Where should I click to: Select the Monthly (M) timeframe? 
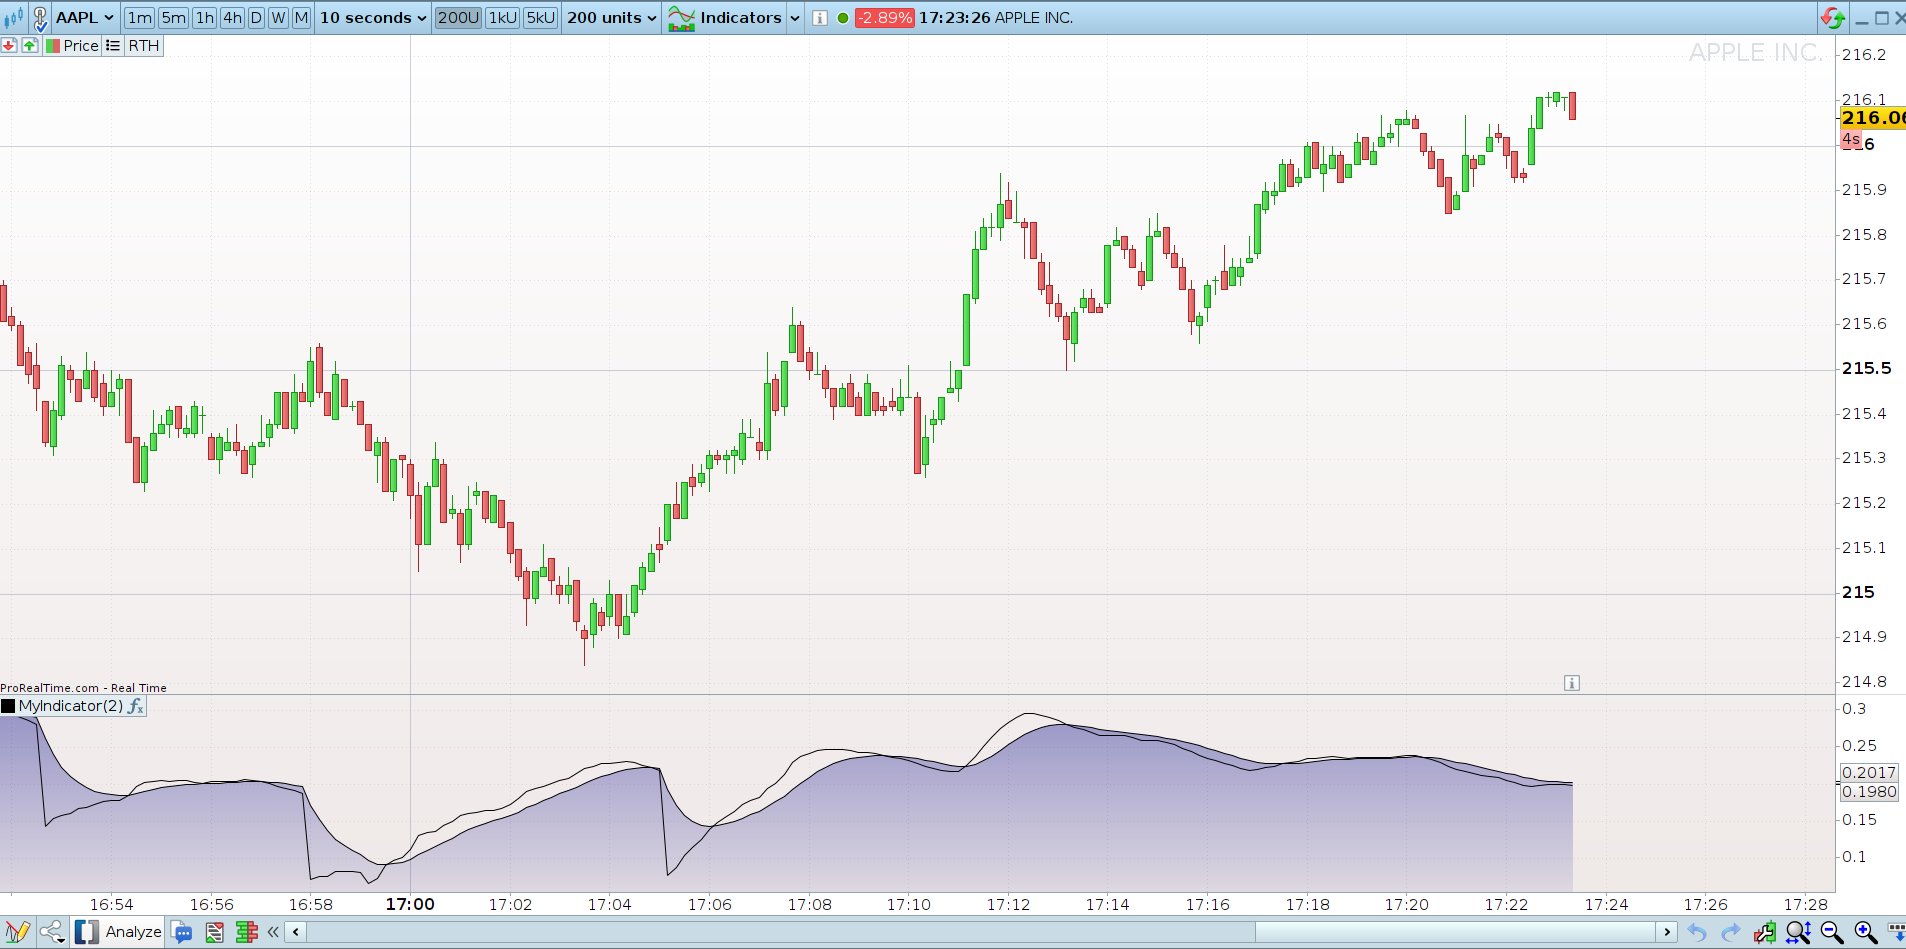301,18
